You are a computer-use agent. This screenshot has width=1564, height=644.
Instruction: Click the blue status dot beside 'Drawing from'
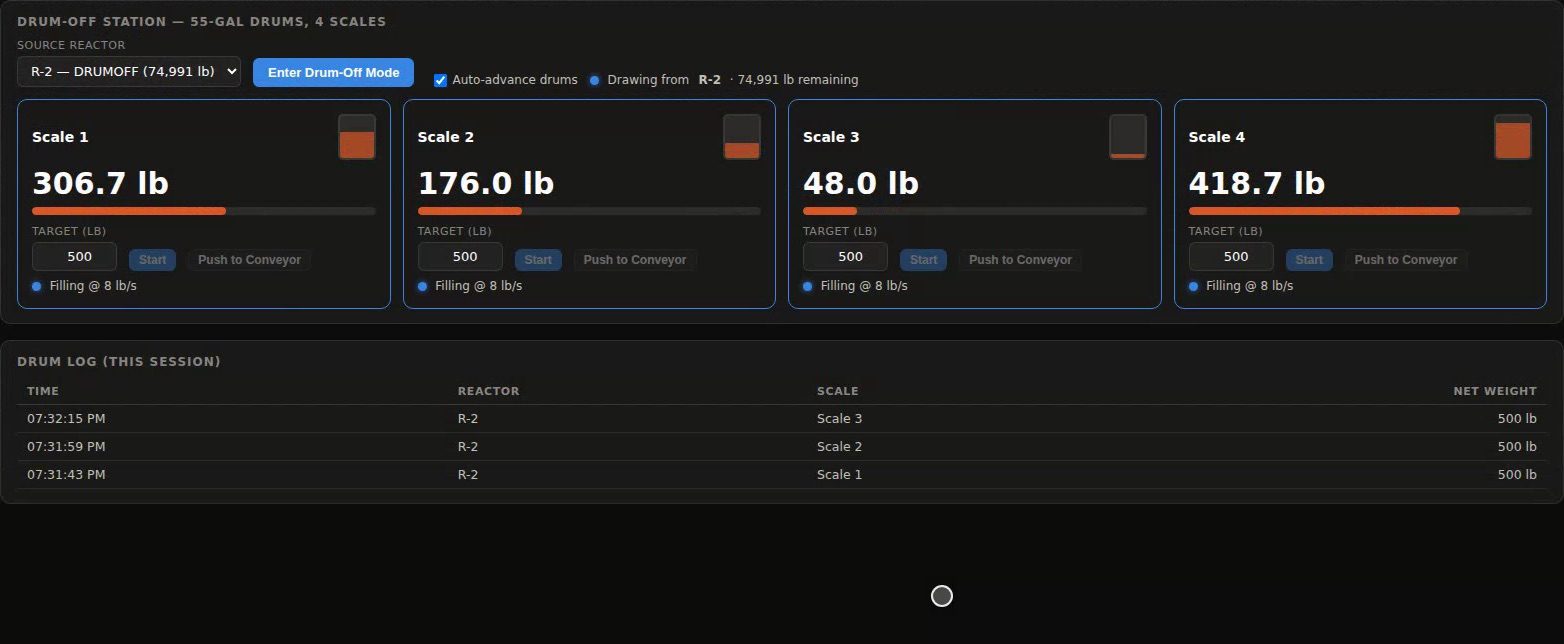[595, 80]
